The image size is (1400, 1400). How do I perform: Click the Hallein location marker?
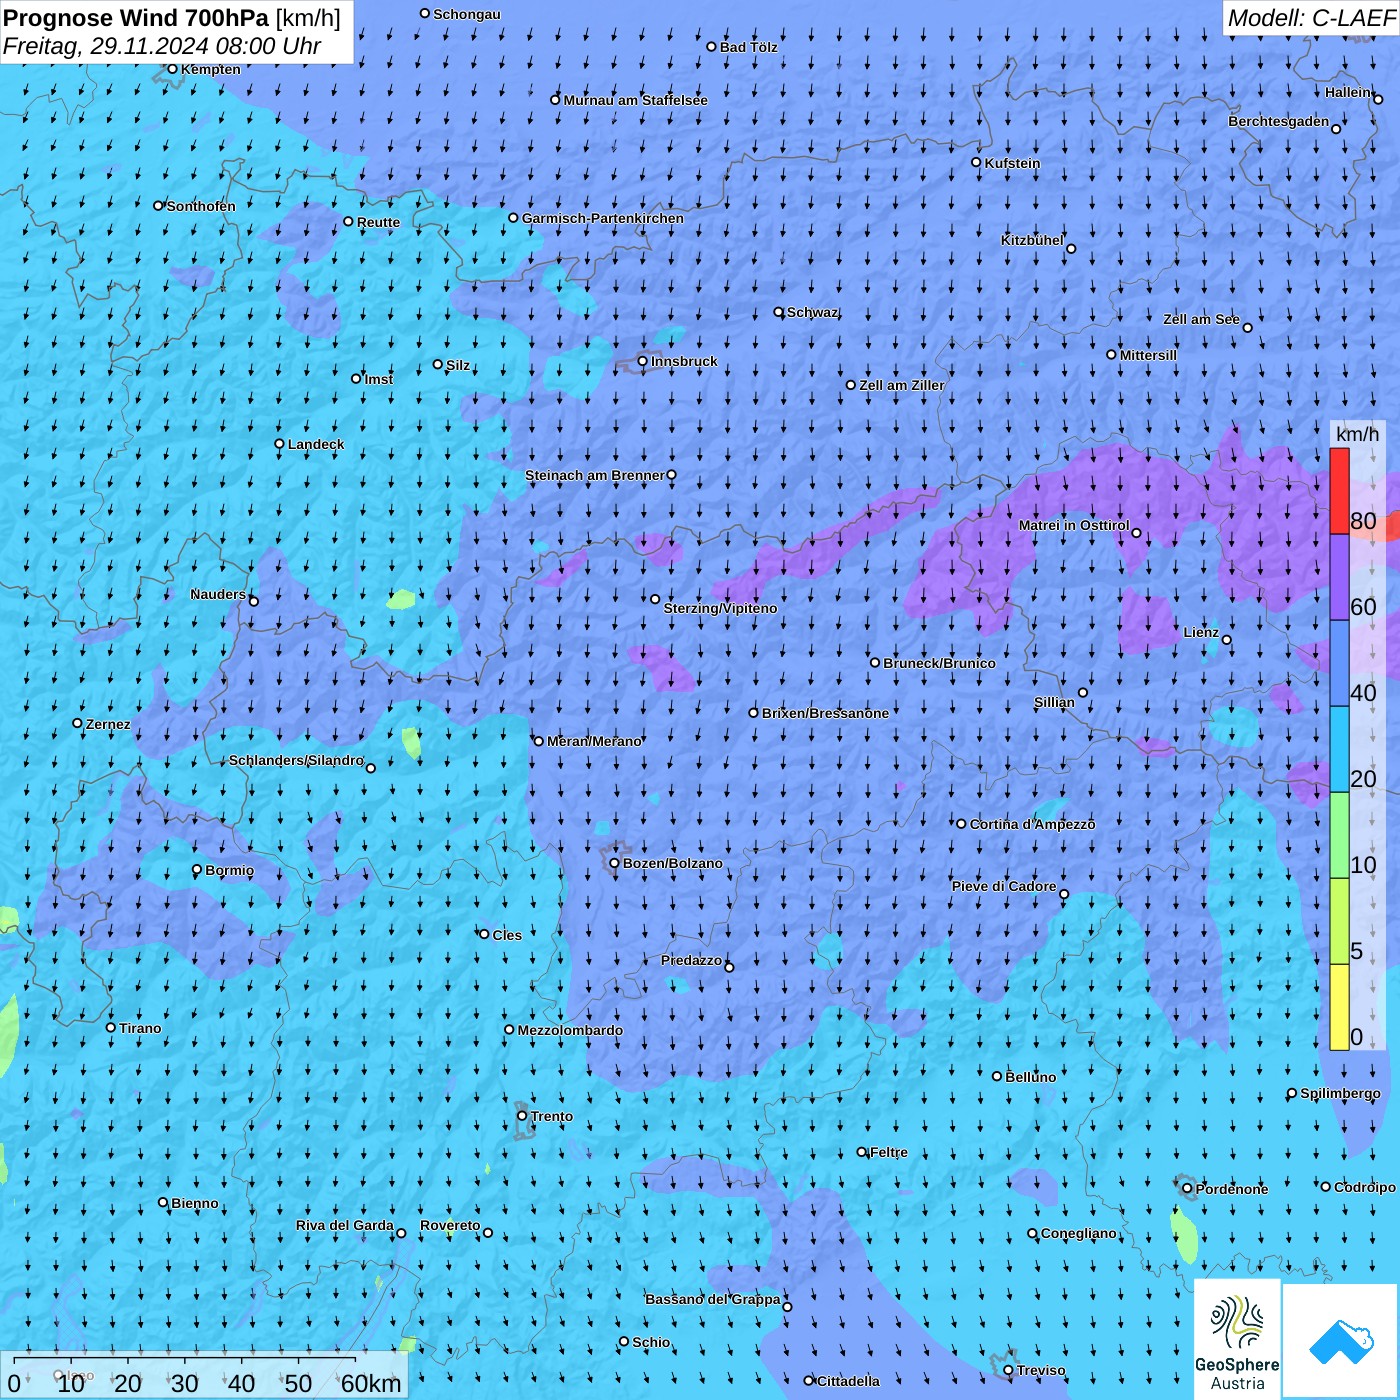pos(1378,99)
